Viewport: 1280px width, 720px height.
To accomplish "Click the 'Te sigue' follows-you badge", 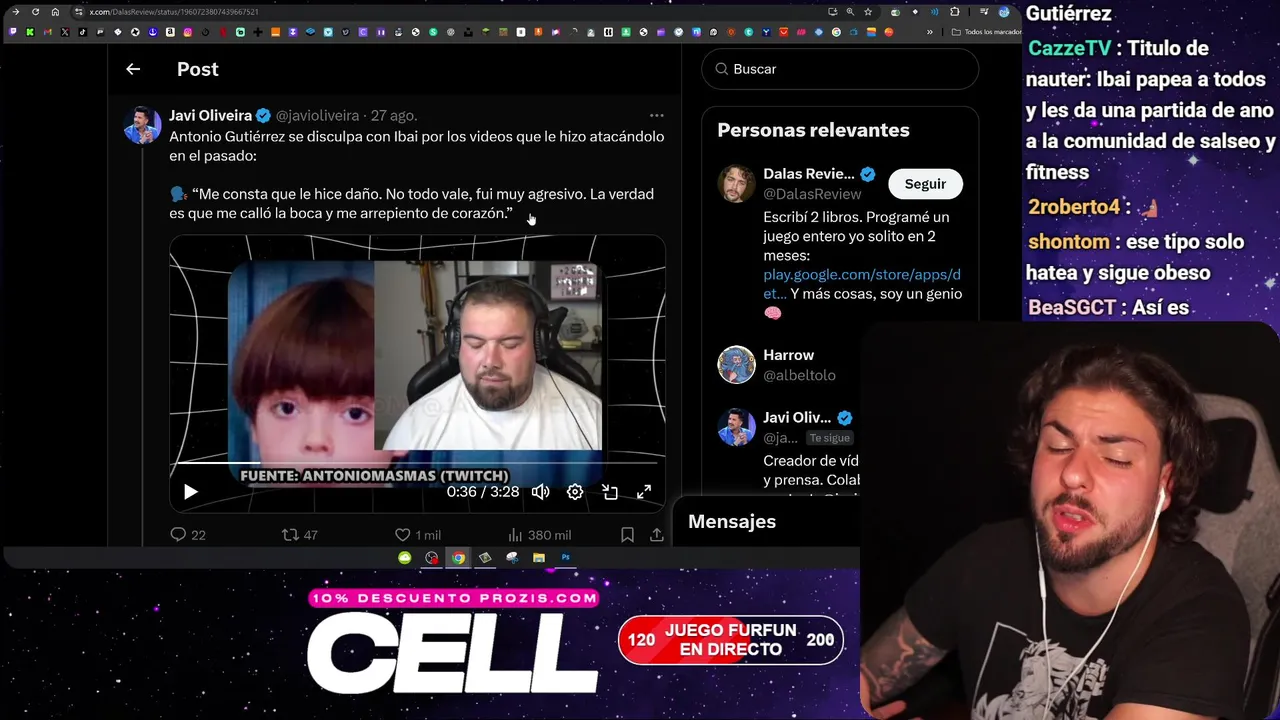I will point(830,438).
